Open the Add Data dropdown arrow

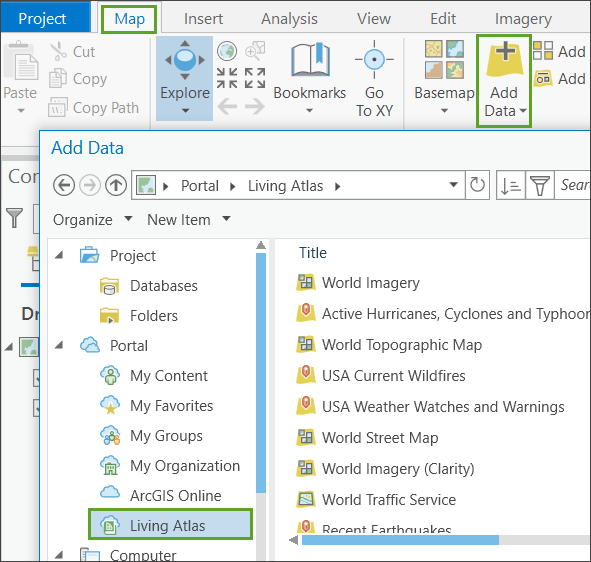point(523,111)
